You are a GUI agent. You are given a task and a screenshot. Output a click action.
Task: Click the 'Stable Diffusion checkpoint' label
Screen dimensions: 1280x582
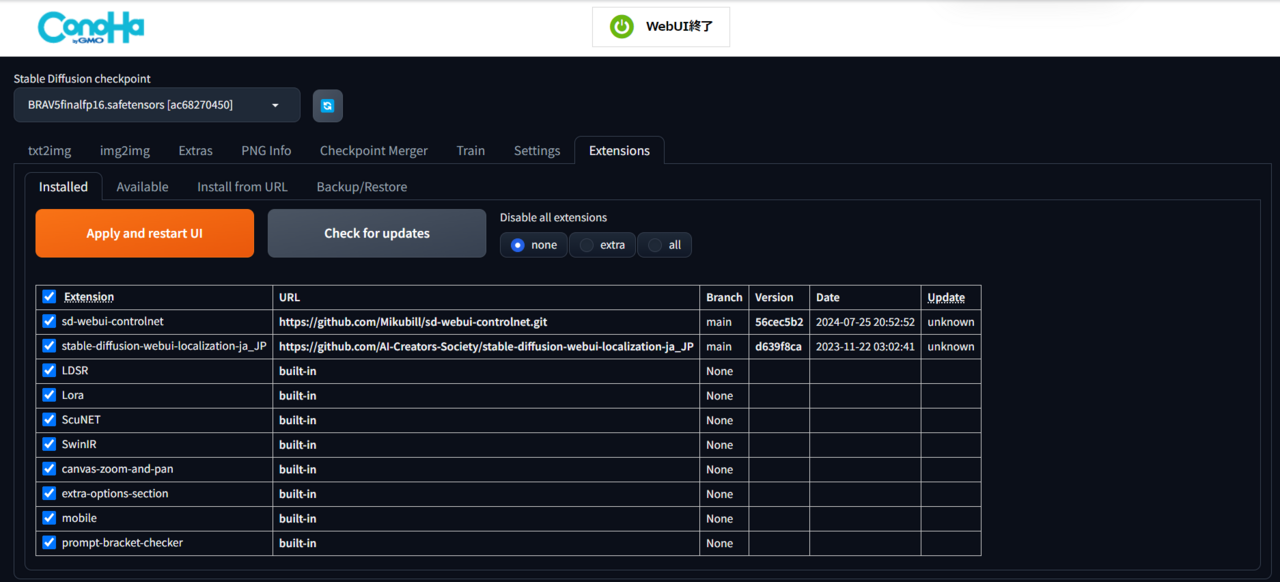(82, 79)
